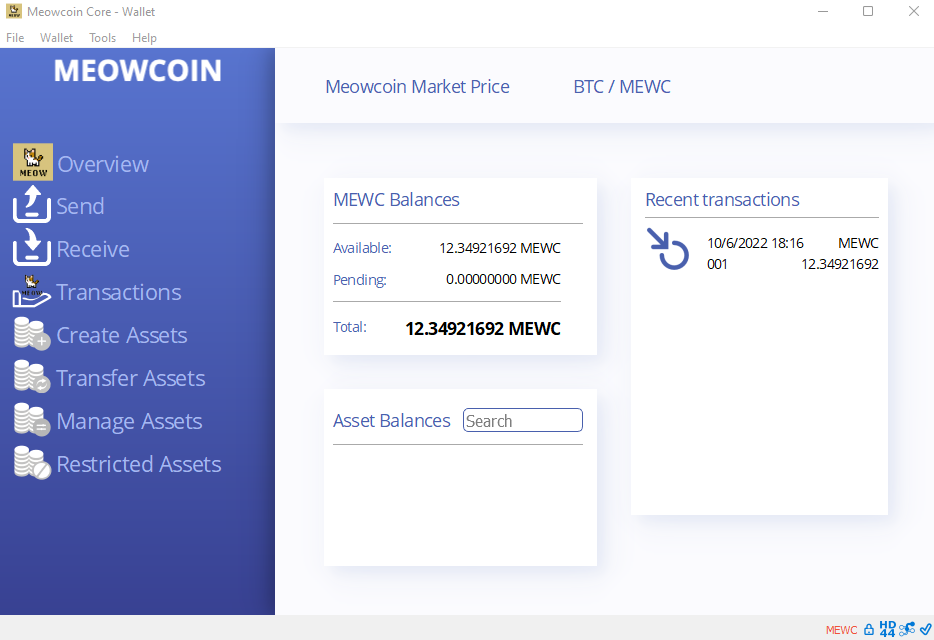
Task: Click the Transfer Assets coins icon
Action: [x=32, y=376]
